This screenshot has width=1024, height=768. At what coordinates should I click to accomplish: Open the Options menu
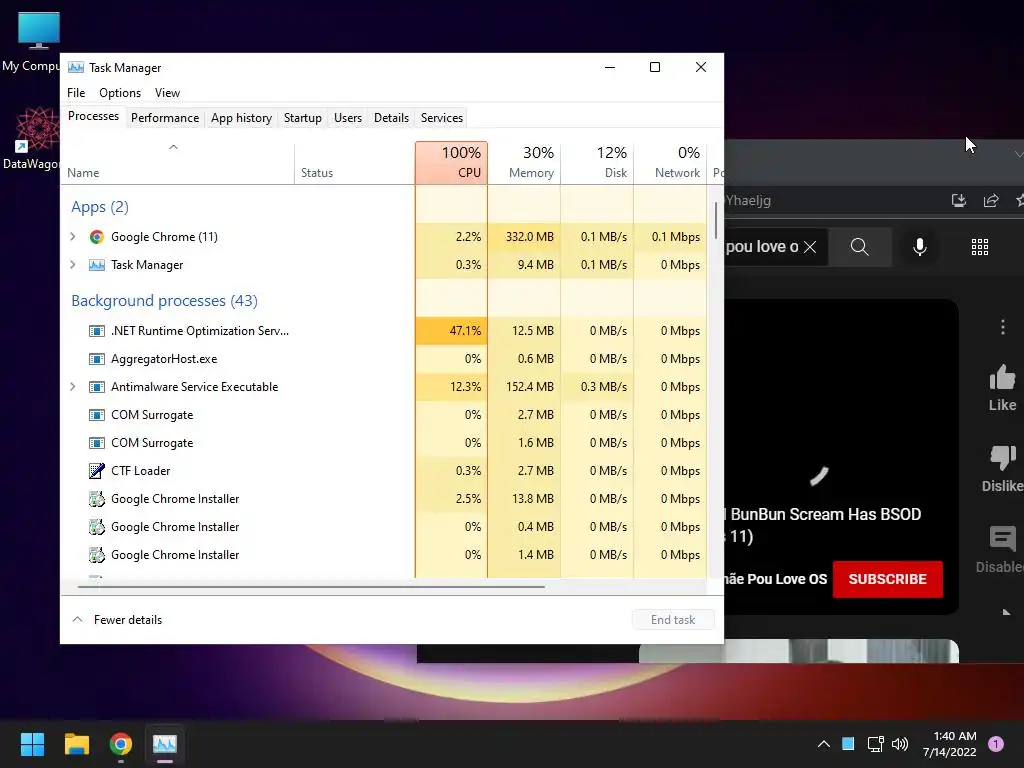pyautogui.click(x=120, y=93)
